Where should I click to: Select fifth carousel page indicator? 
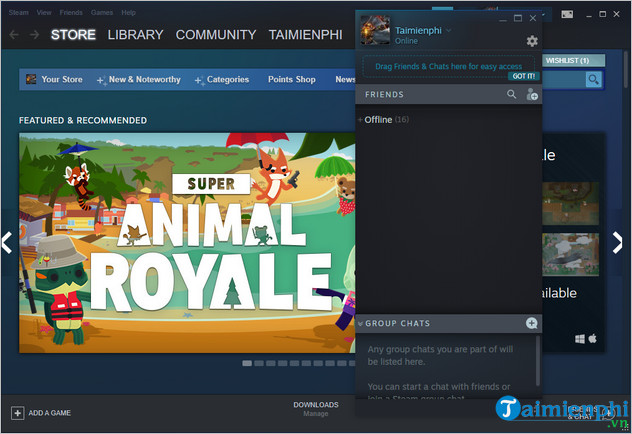294,363
